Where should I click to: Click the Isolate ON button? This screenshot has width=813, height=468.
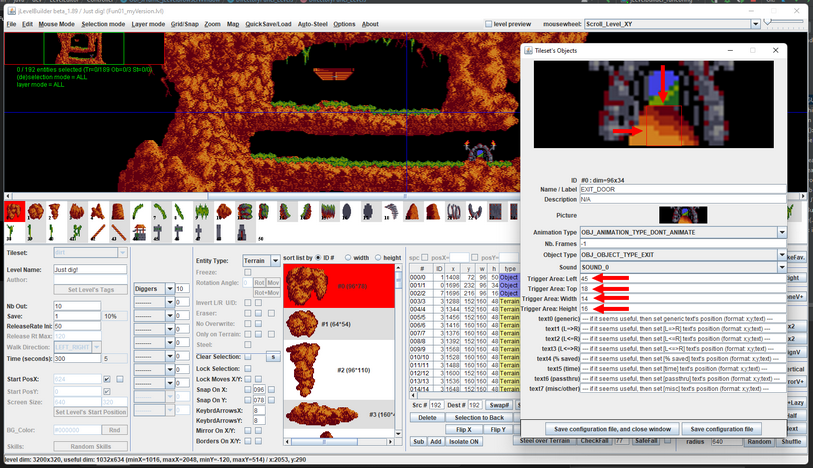(464, 442)
